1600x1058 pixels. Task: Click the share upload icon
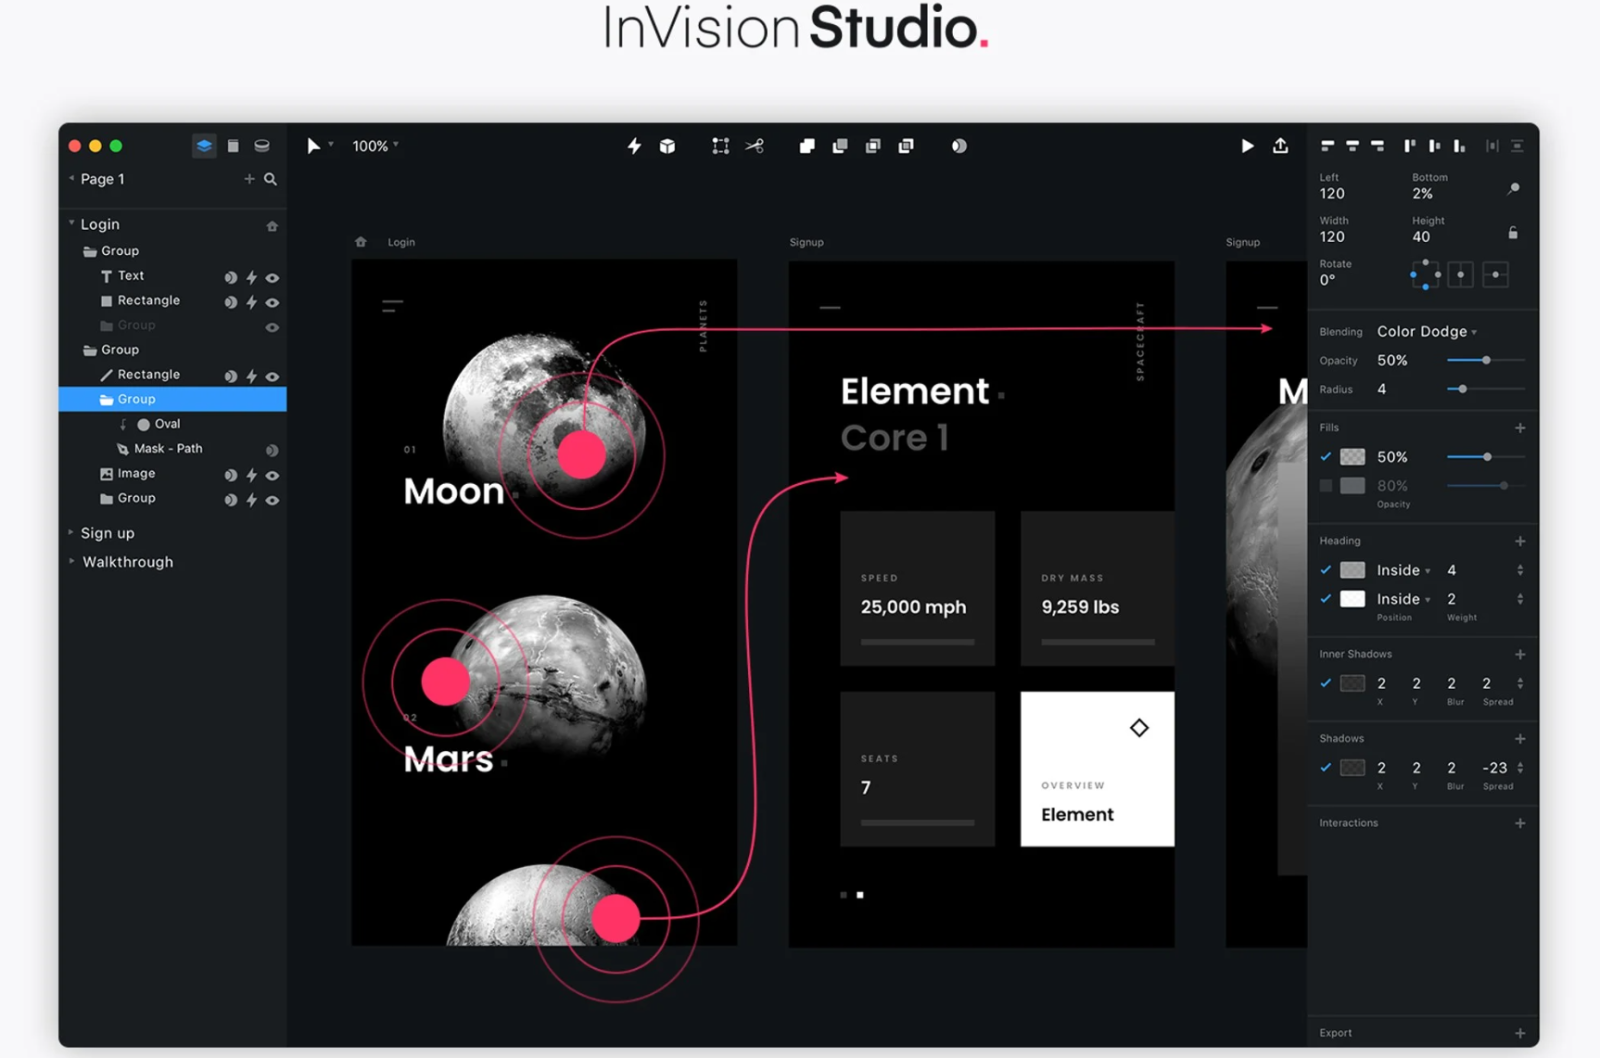click(x=1280, y=146)
